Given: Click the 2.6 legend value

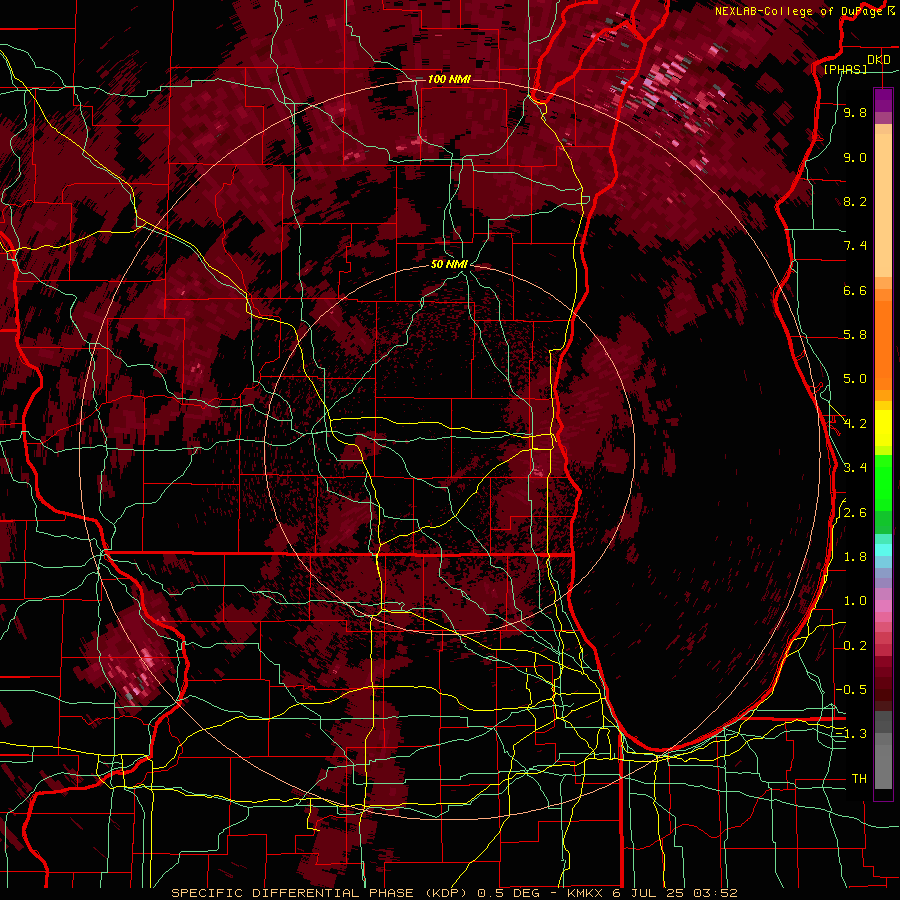Looking at the screenshot, I should 855,513.
